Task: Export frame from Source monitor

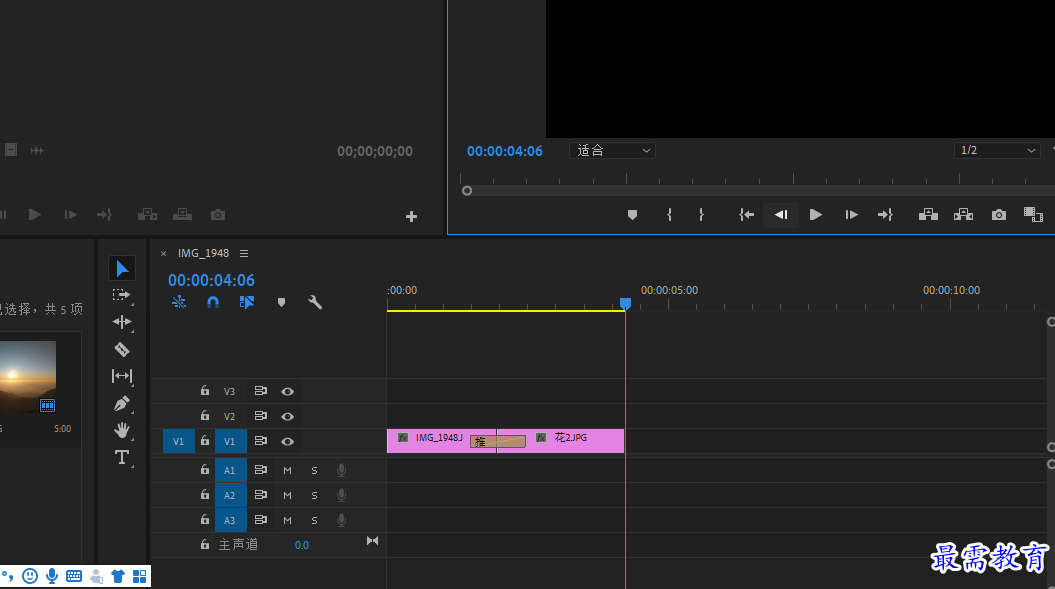Action: 217,215
